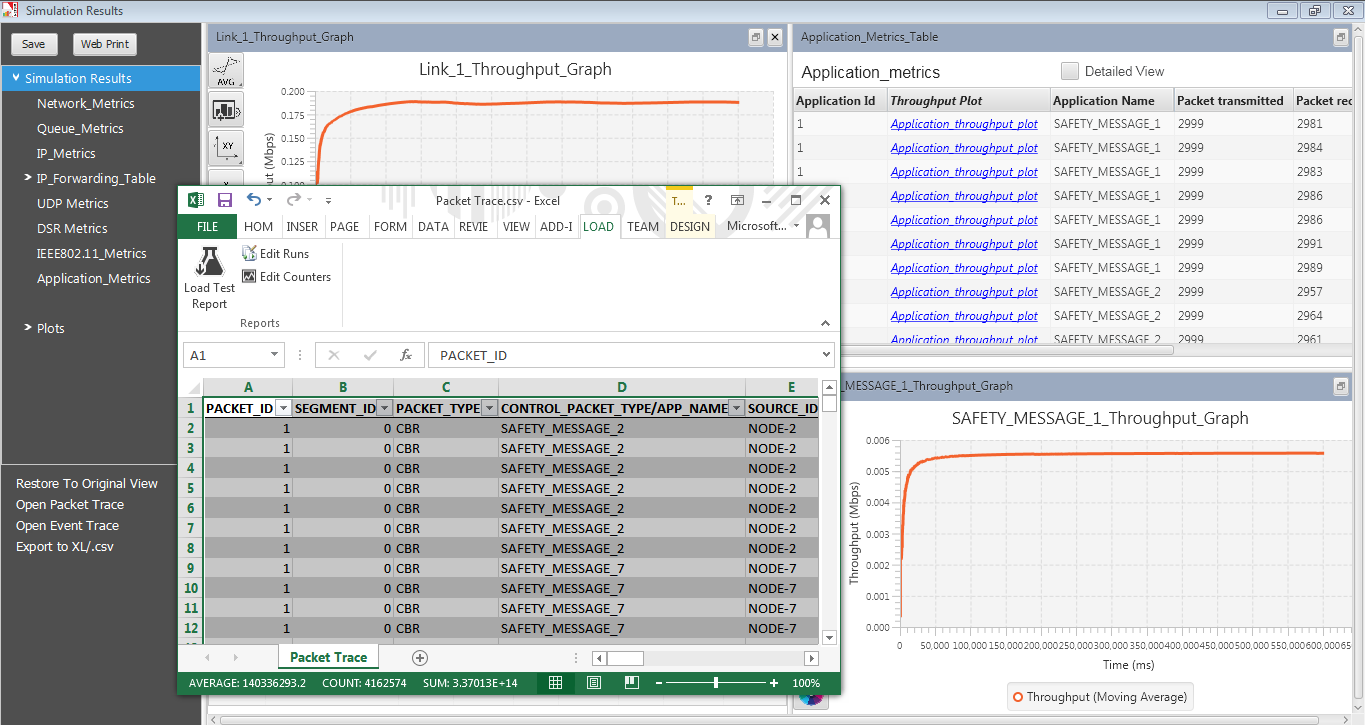Open the SEGMENT_ID filter dropdown
Viewport: 1365px width, 725px height.
click(384, 408)
